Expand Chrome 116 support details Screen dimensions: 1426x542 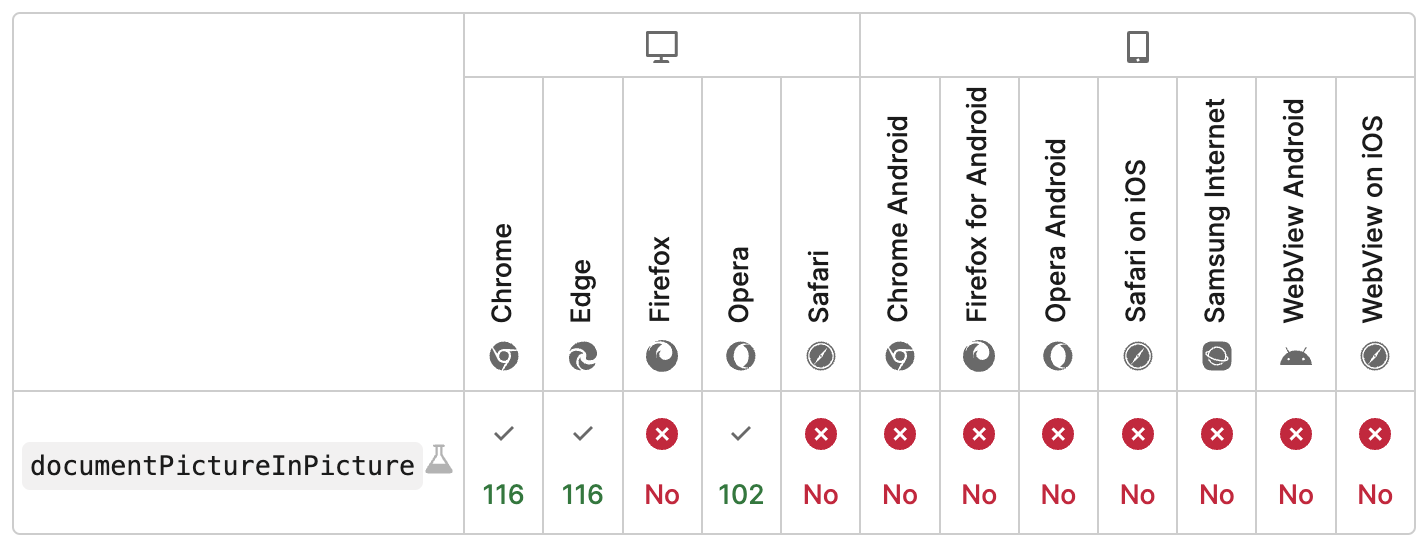point(504,462)
